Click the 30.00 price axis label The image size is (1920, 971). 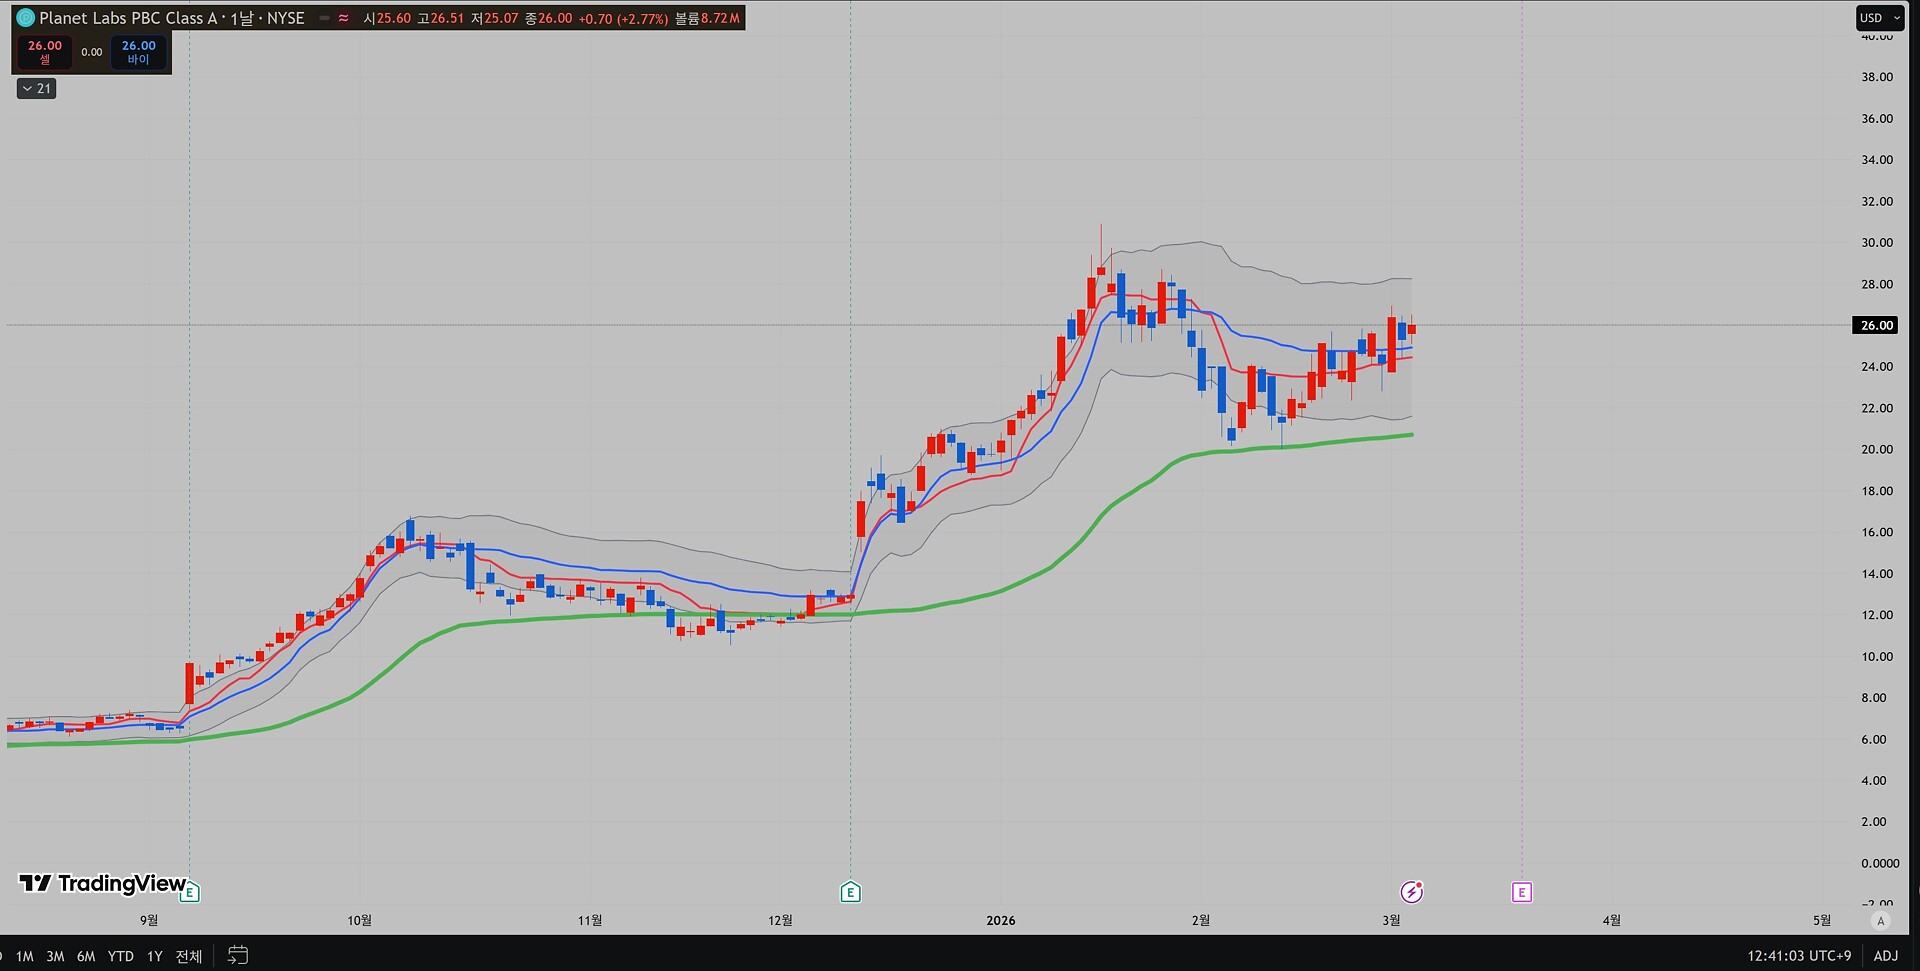pos(1877,242)
